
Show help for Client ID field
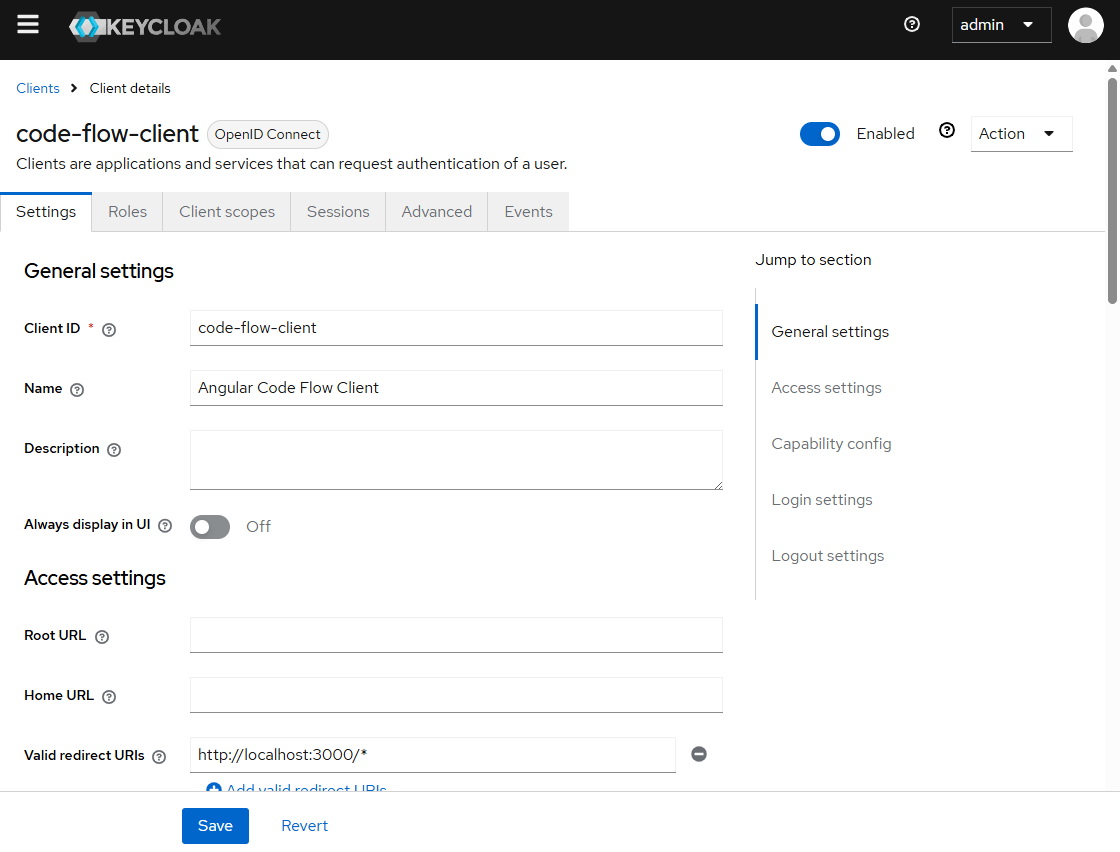(x=109, y=329)
